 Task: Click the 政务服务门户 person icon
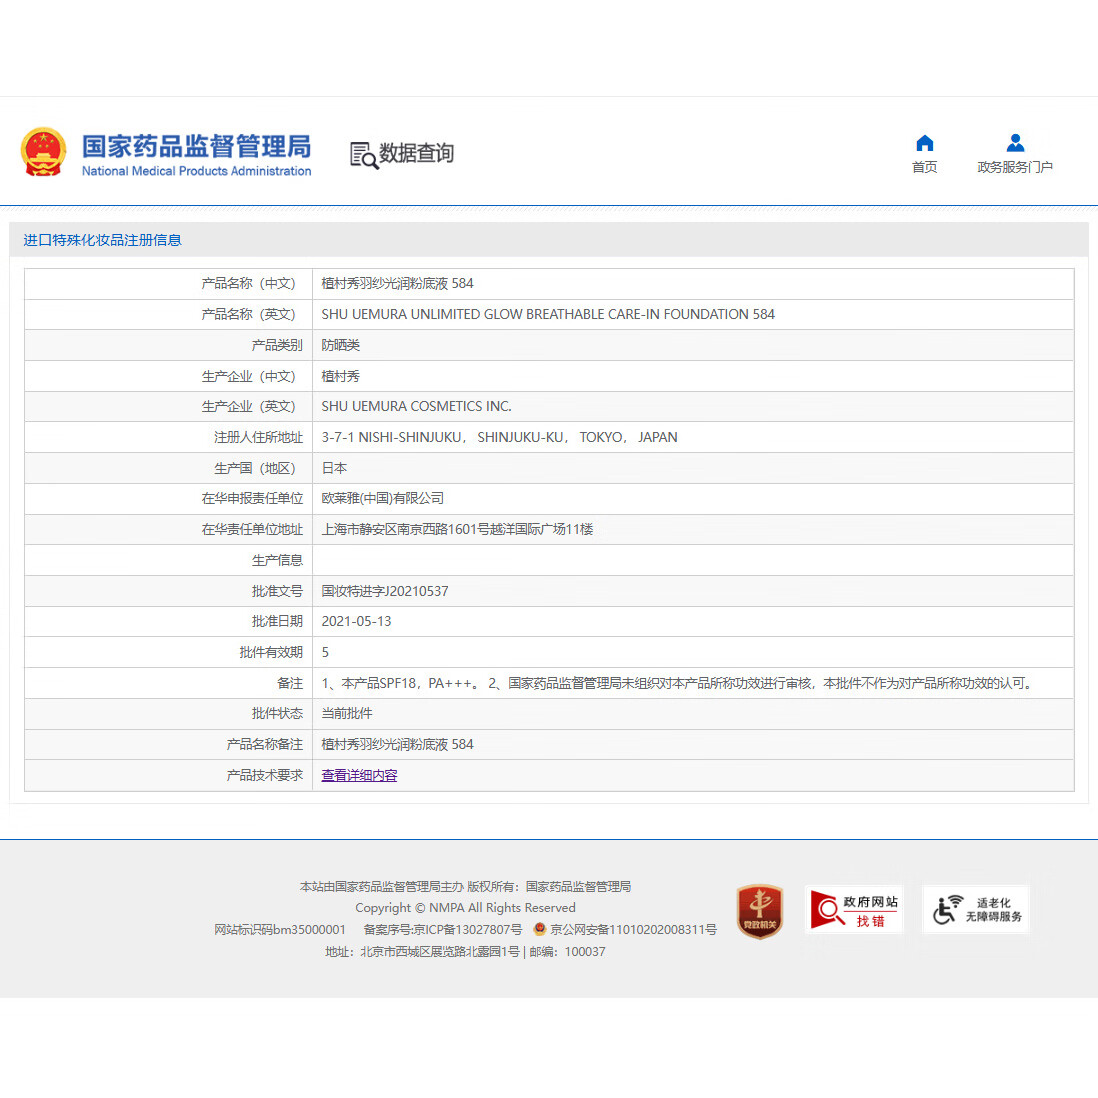click(x=1014, y=141)
